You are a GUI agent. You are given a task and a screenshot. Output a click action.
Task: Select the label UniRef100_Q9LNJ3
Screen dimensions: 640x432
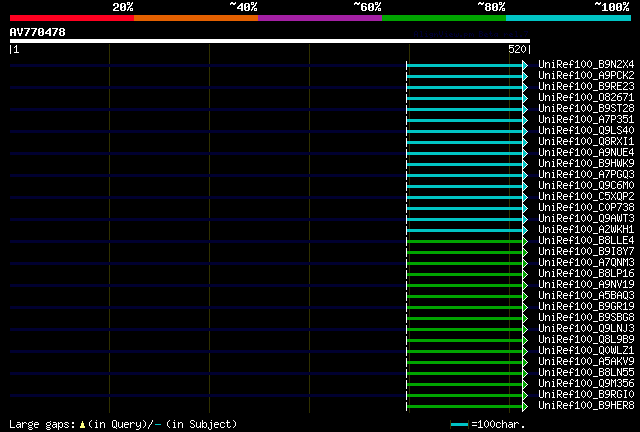click(586, 329)
